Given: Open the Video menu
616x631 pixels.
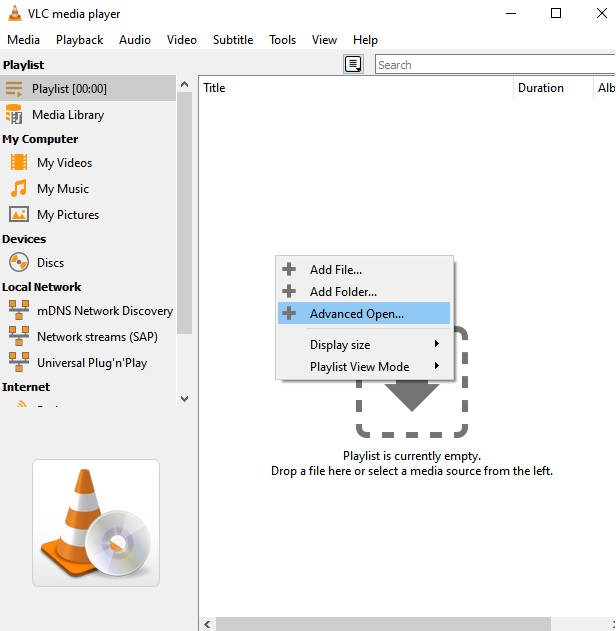Looking at the screenshot, I should tap(181, 40).
